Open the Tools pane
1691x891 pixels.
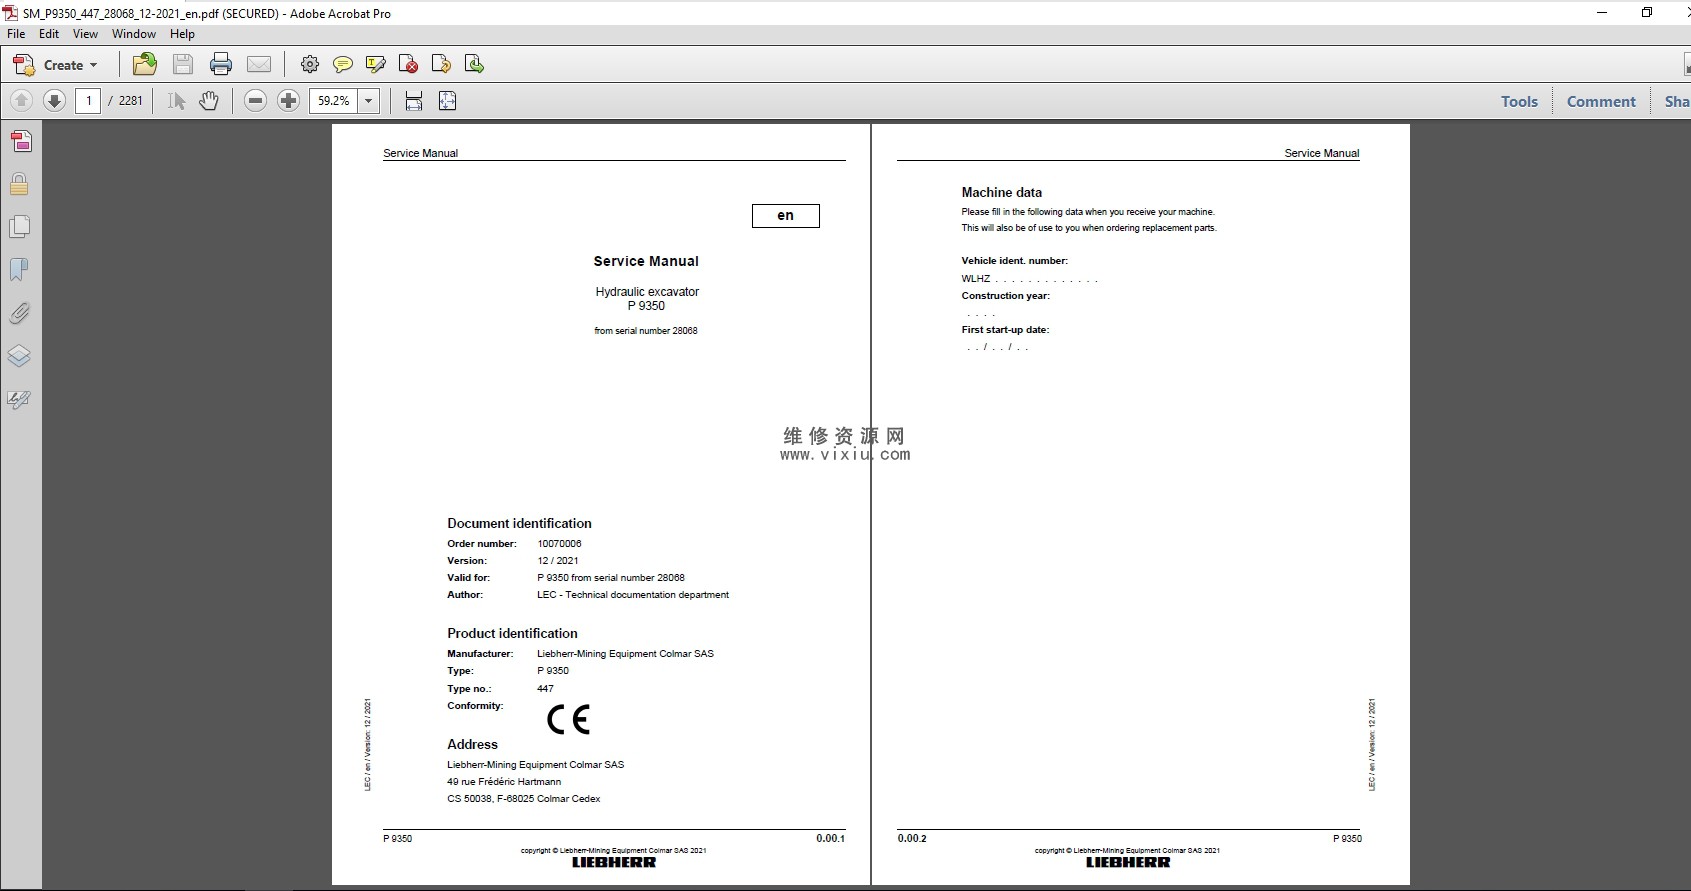[x=1518, y=101]
